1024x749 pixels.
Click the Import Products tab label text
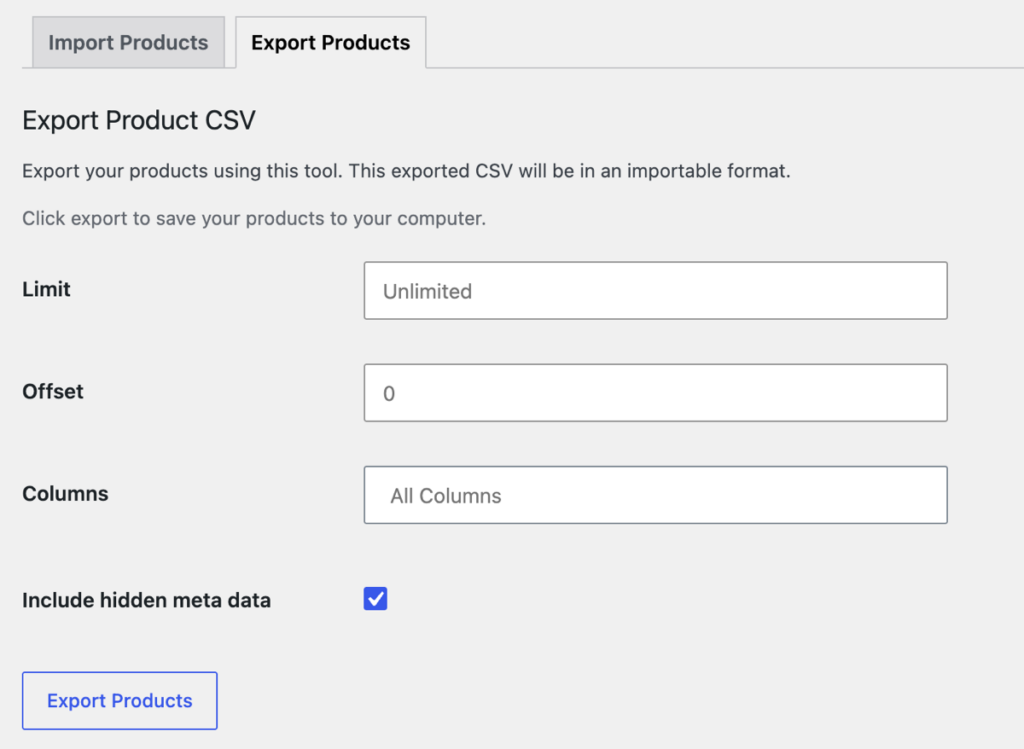point(128,42)
